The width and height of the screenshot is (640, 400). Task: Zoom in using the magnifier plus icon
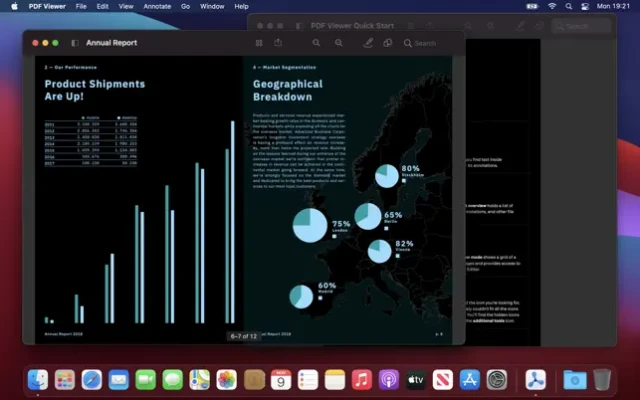pos(340,43)
